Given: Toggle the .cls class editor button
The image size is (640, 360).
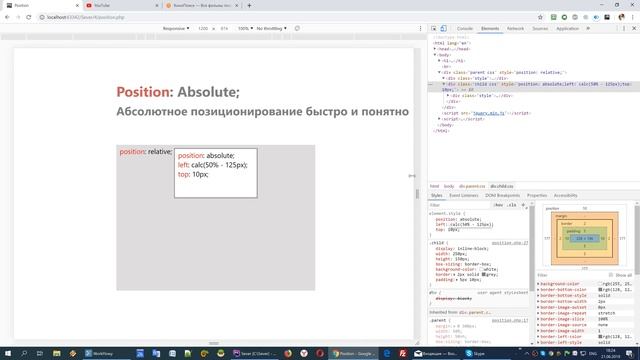Looking at the screenshot, I should pyautogui.click(x=512, y=205).
